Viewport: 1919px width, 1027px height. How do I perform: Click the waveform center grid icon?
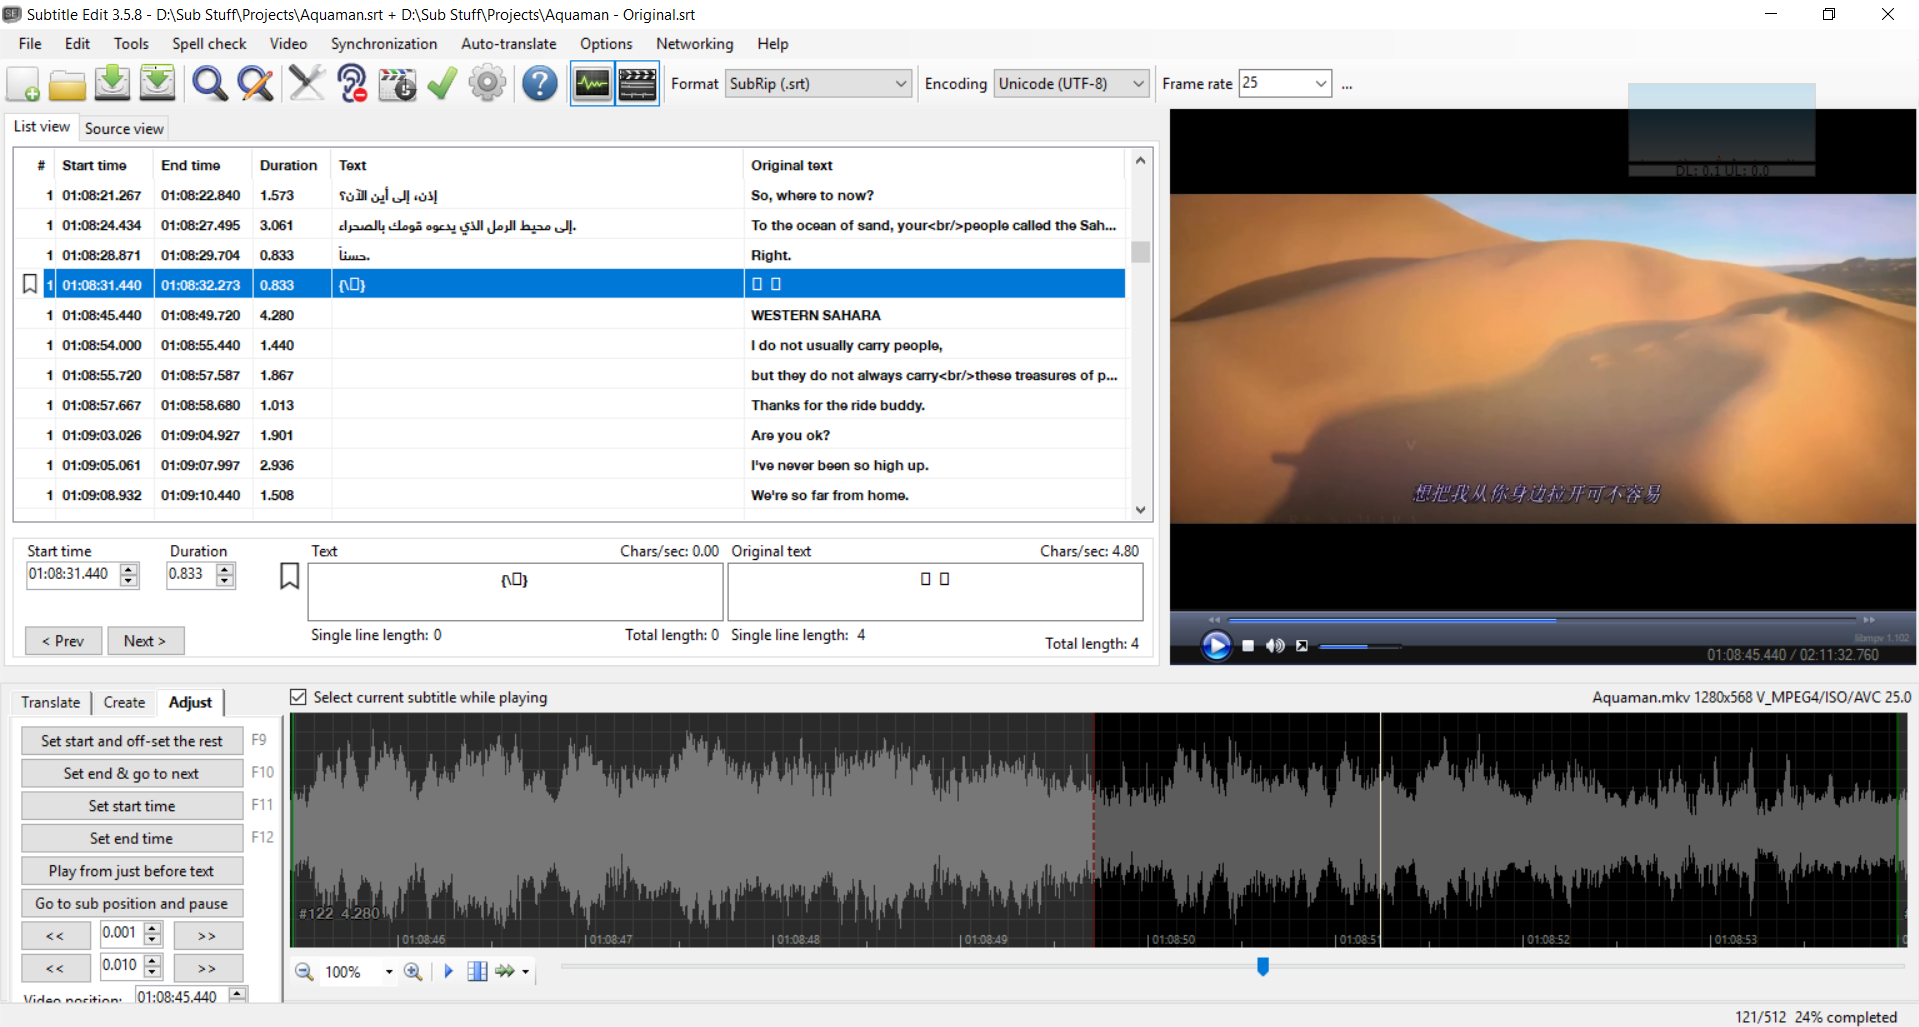coord(478,971)
